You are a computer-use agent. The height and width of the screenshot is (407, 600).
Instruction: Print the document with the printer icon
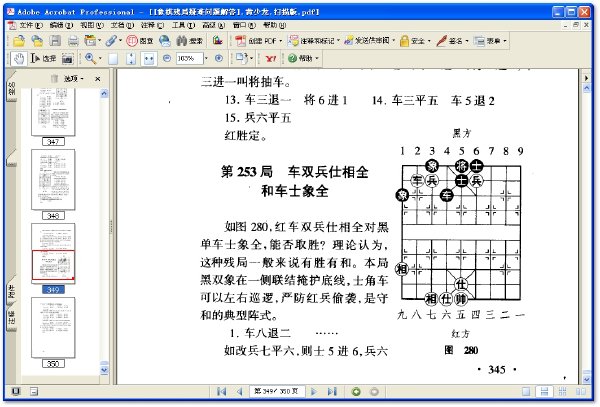tap(73, 41)
